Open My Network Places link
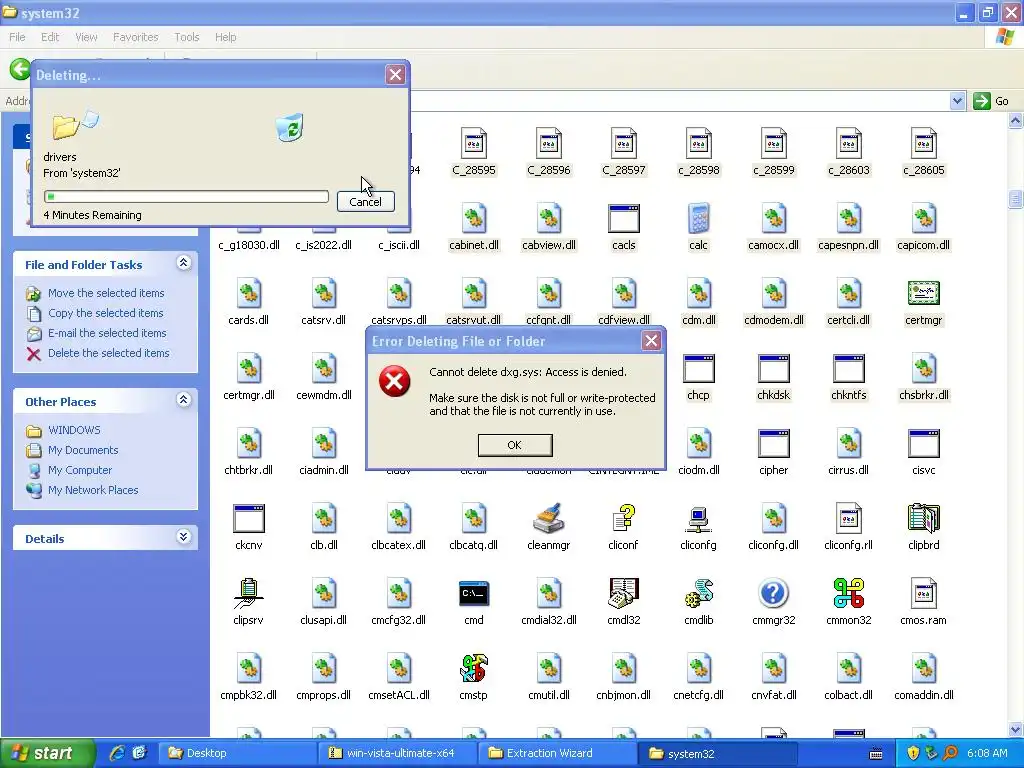 coord(93,490)
